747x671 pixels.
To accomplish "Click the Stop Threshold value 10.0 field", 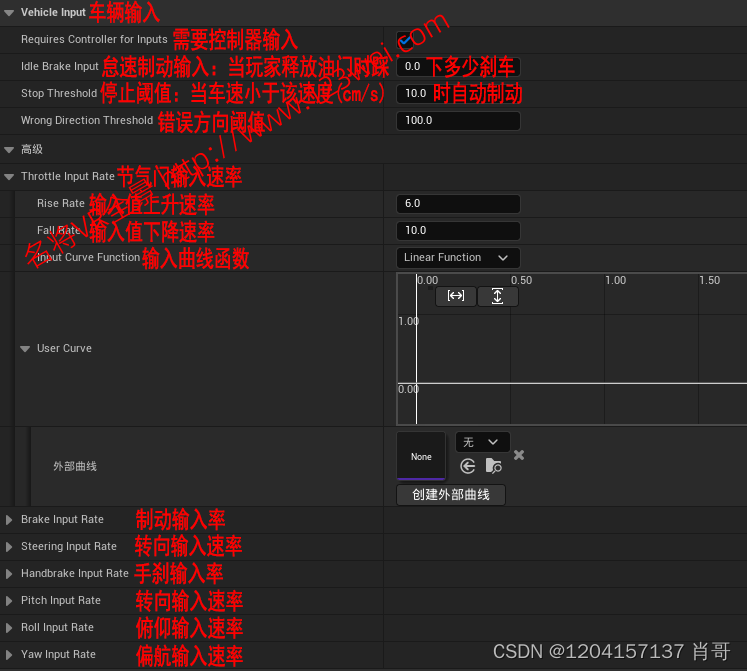I will [458, 94].
